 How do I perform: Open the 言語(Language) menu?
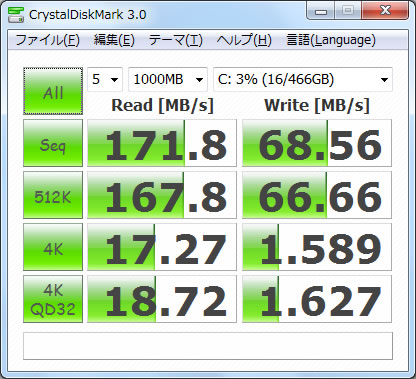(331, 40)
